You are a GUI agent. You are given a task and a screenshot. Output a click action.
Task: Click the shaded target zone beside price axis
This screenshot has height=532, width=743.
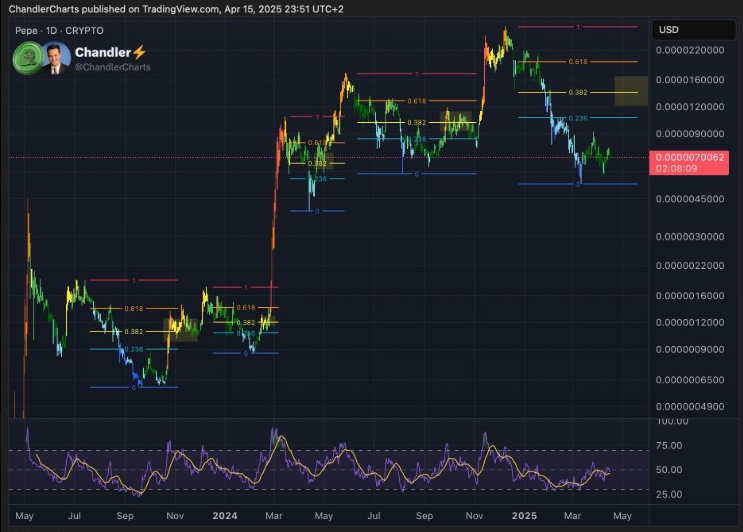pyautogui.click(x=631, y=91)
